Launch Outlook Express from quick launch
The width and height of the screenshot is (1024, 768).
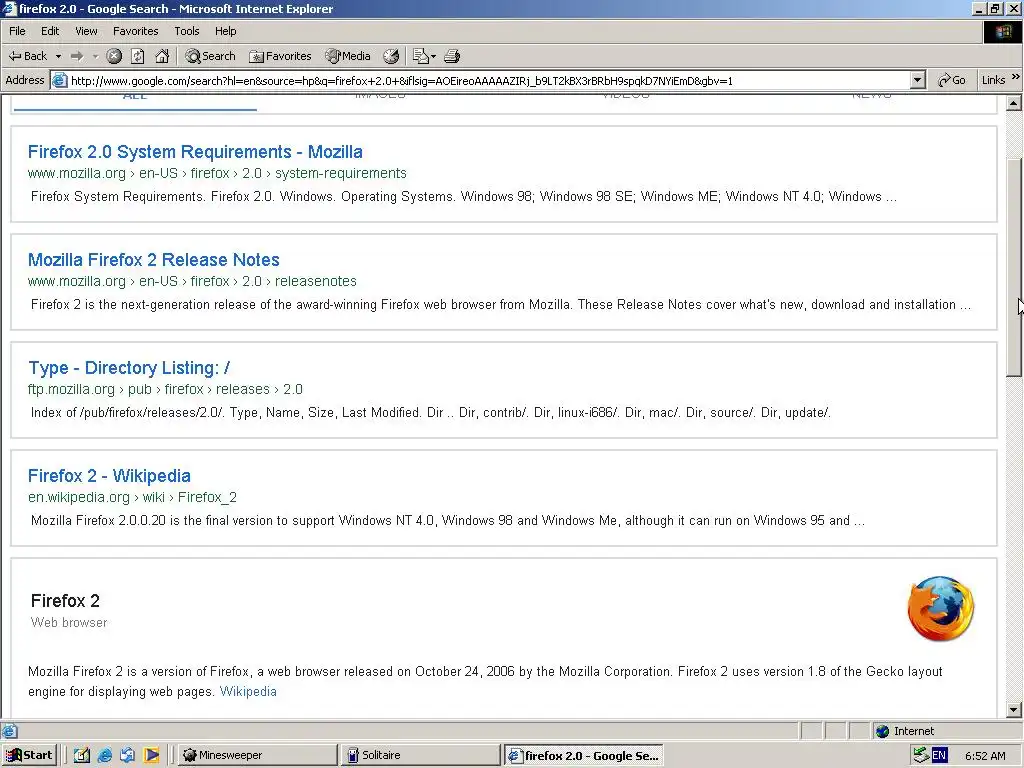pyautogui.click(x=128, y=755)
